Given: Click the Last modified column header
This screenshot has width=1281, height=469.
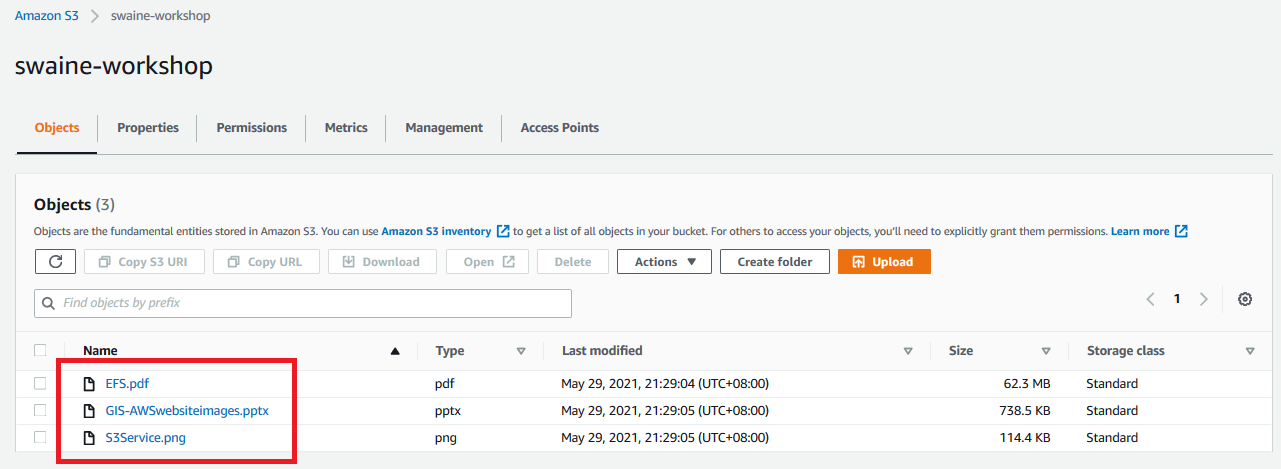Looking at the screenshot, I should tap(602, 351).
